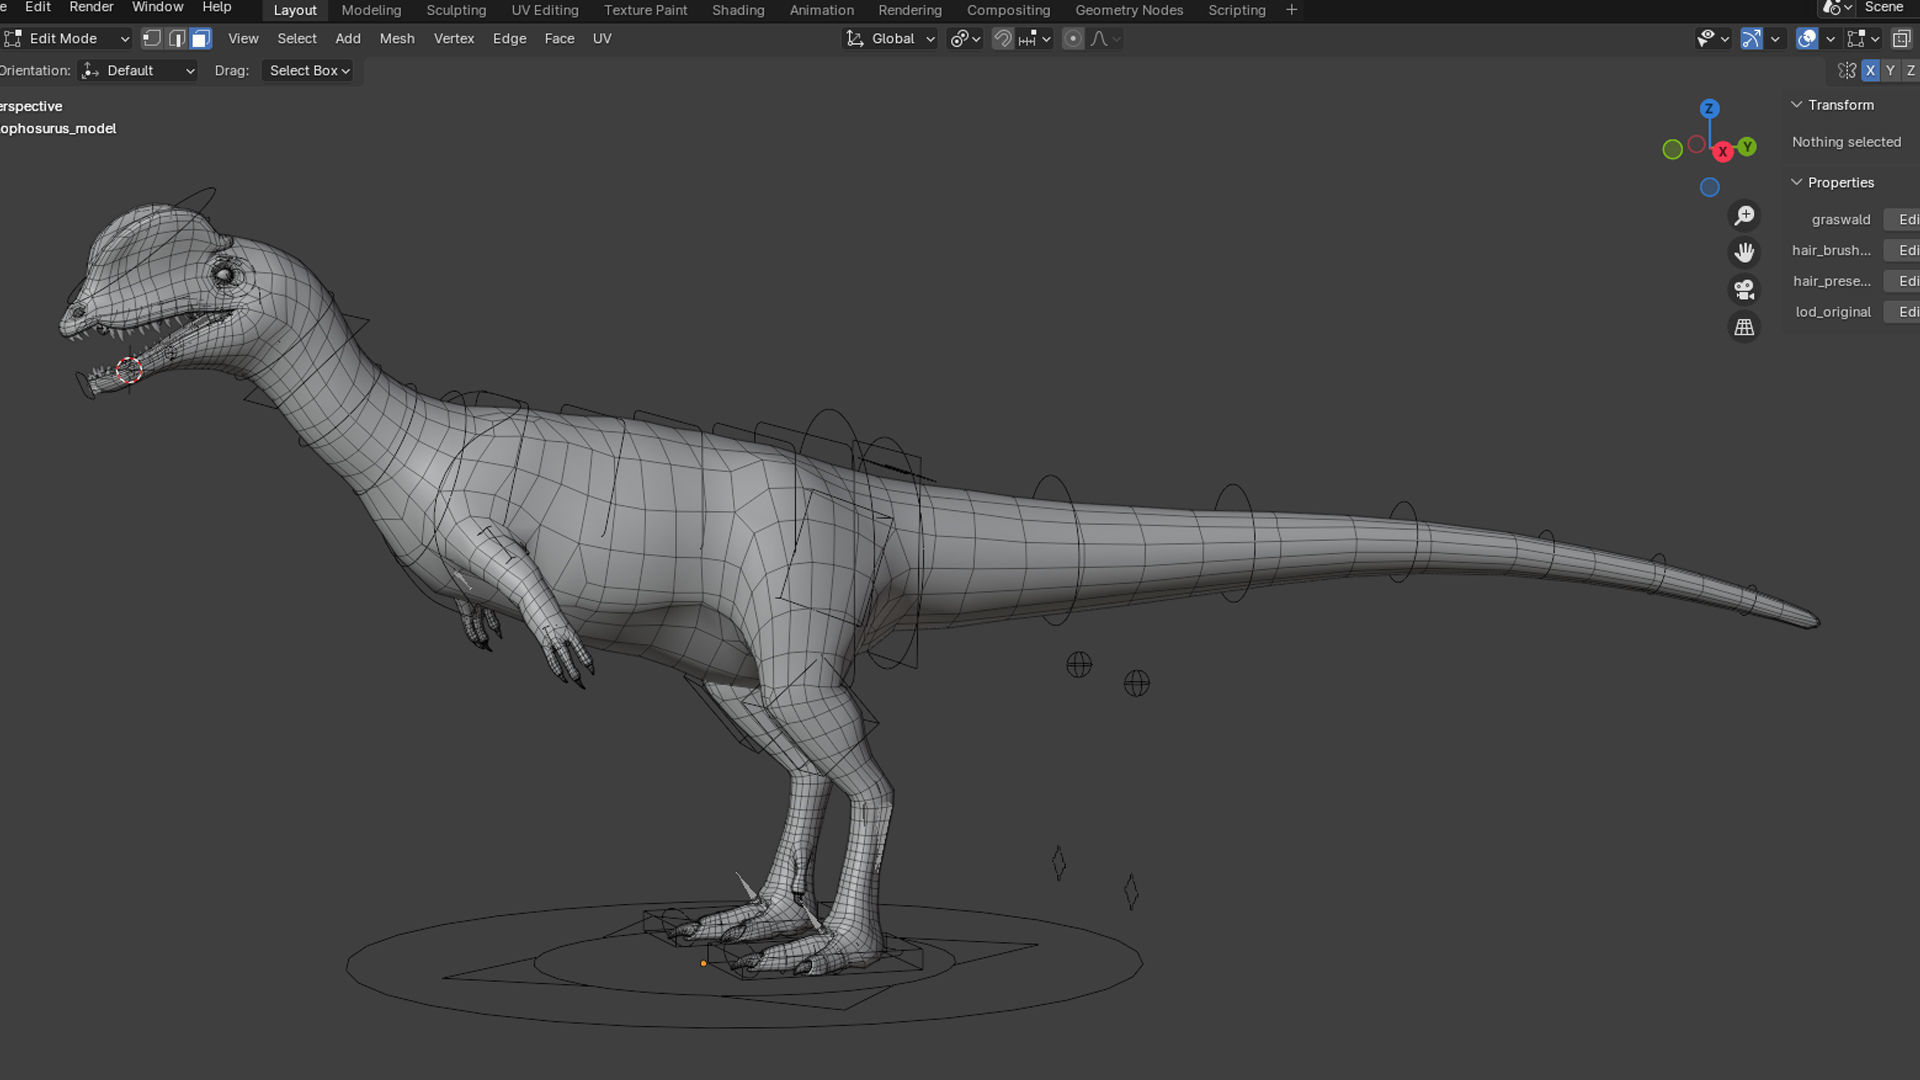Switch to face select mode
The height and width of the screenshot is (1080, 1920).
[x=201, y=39]
